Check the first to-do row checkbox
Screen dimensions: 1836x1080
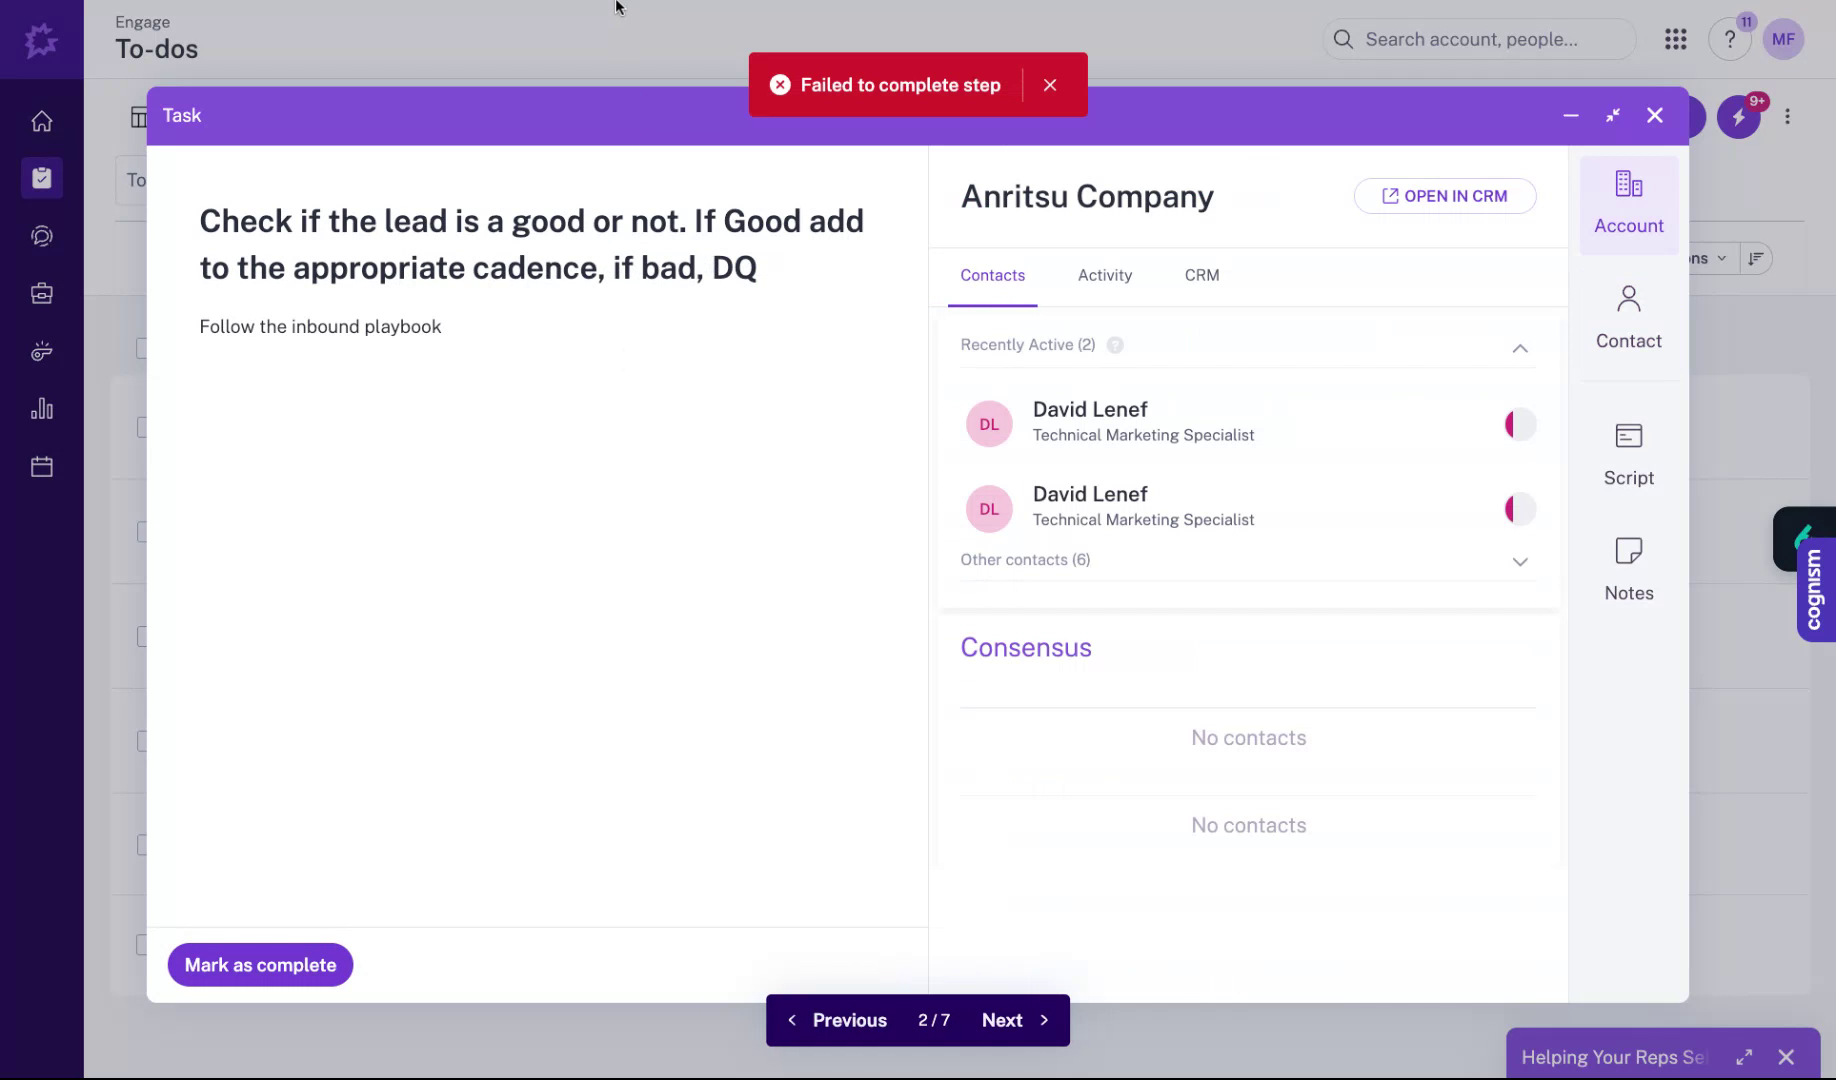pos(141,348)
